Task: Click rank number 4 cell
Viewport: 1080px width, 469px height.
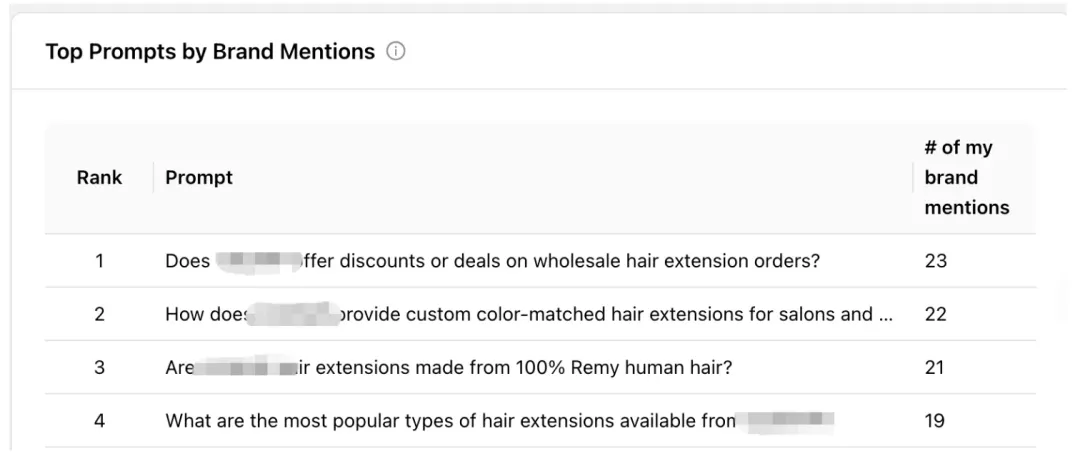Action: (x=99, y=421)
